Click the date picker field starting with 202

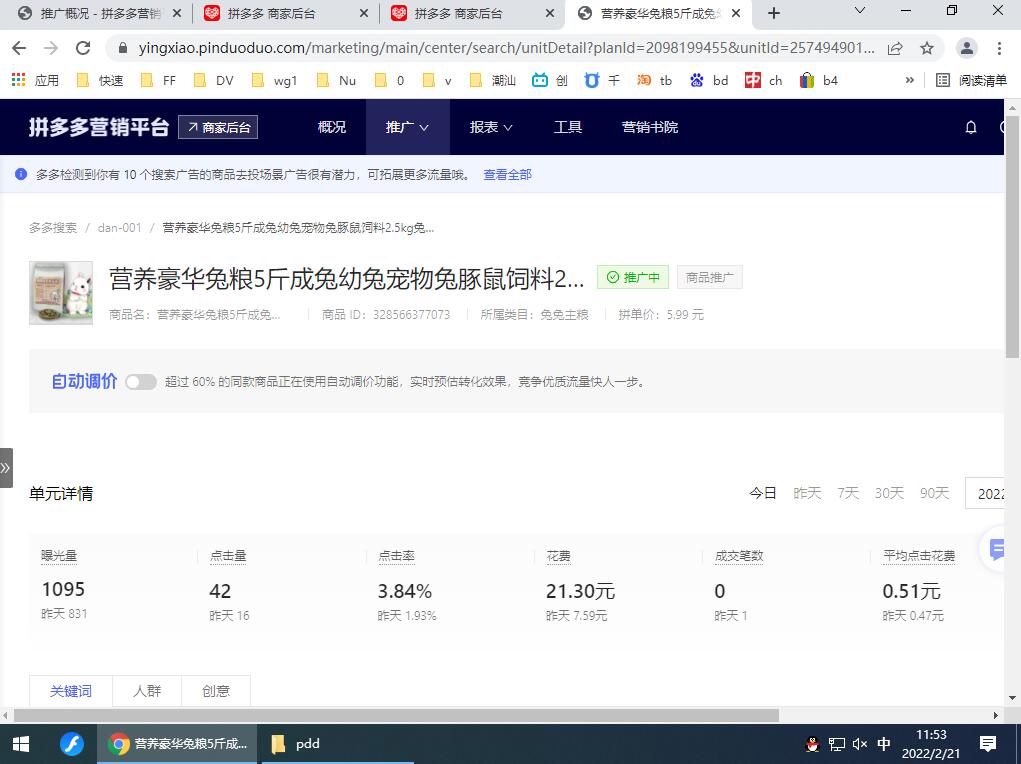coord(985,494)
